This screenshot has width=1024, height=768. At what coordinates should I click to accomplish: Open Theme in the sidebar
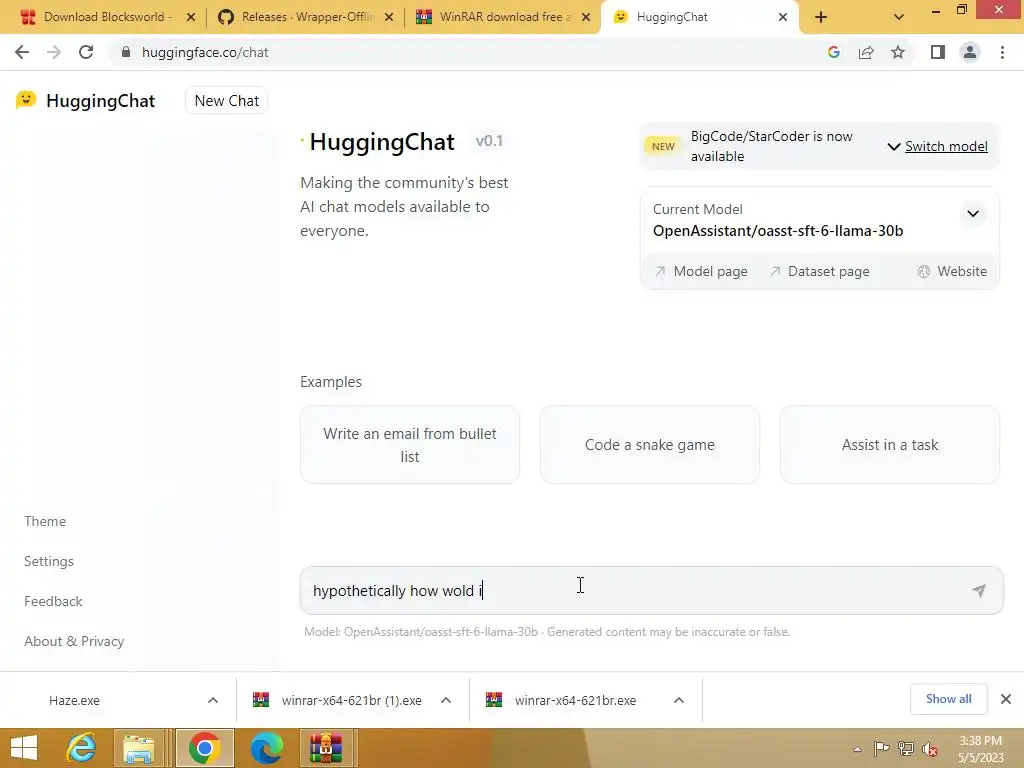click(45, 521)
